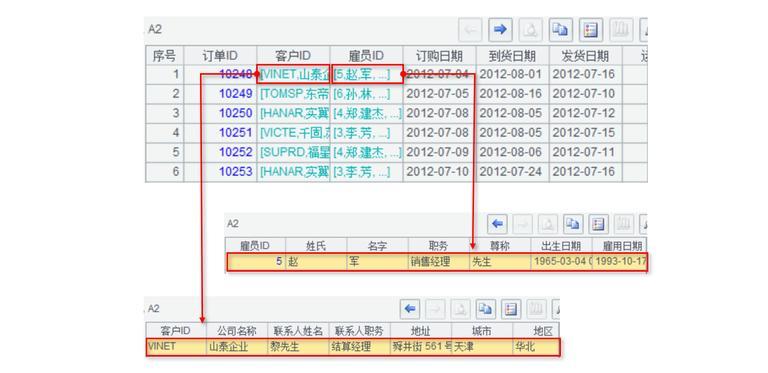
Task: Click greyed icon before copy in customer panel
Action: tap(460, 309)
